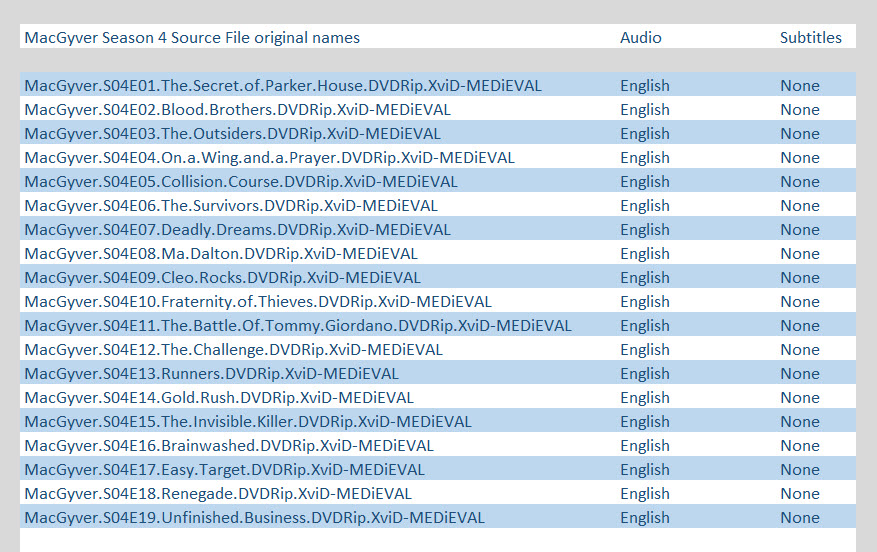Click the Subtitles column header
Image resolution: width=877 pixels, height=552 pixels.
[810, 37]
